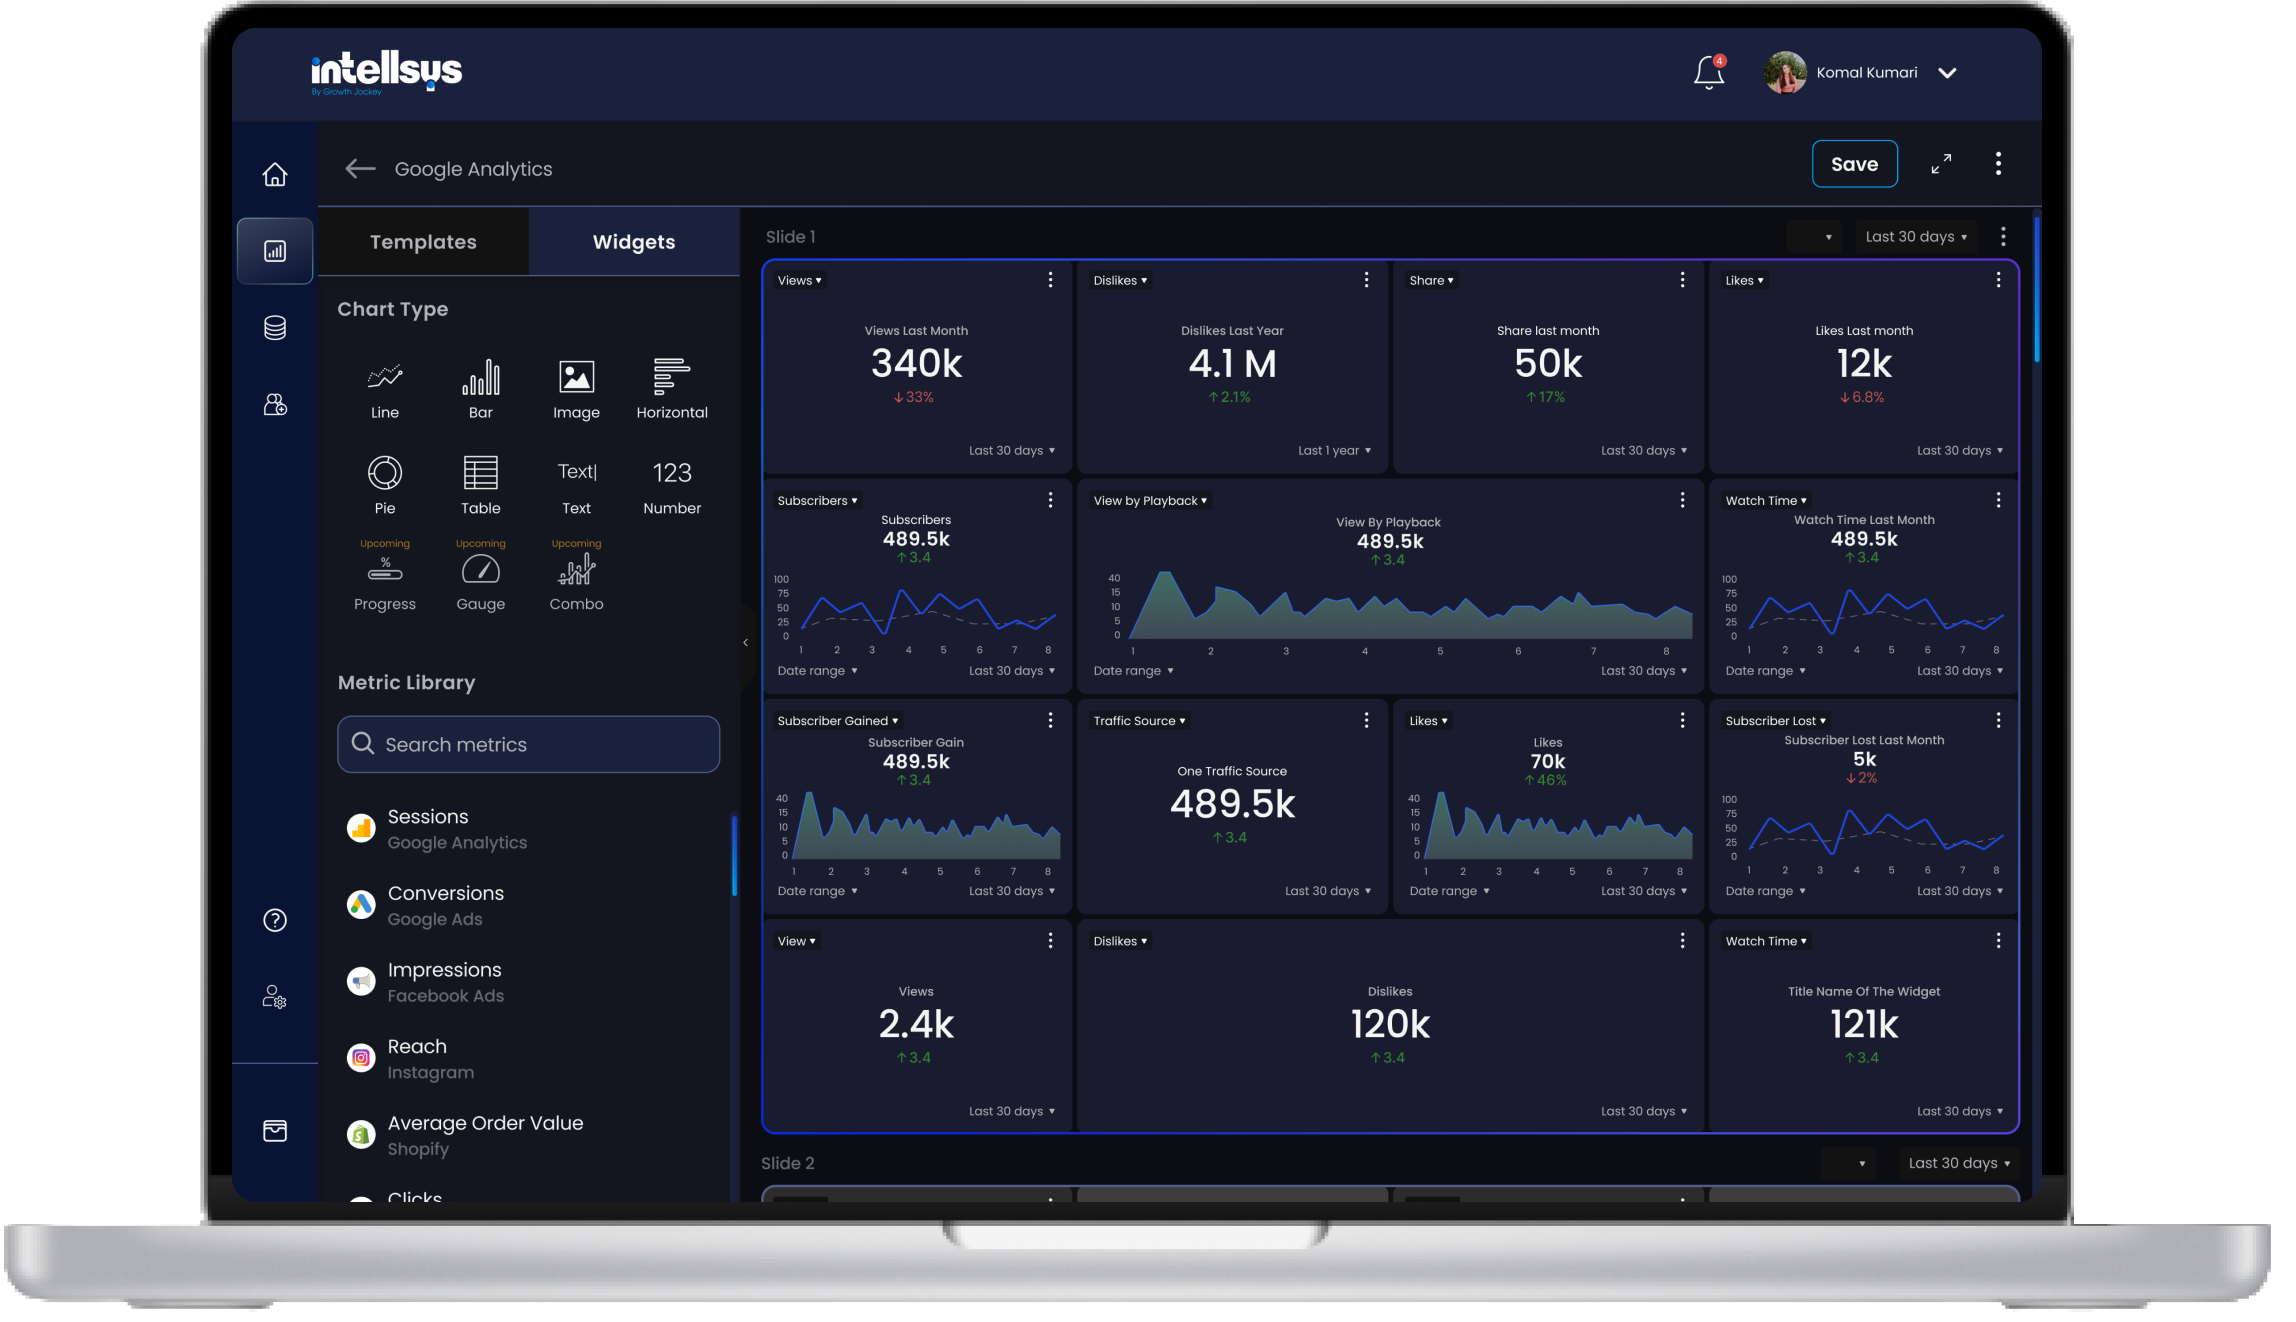The width and height of the screenshot is (2296, 1322).
Task: Click the Google Analytics page title
Action: click(x=473, y=169)
